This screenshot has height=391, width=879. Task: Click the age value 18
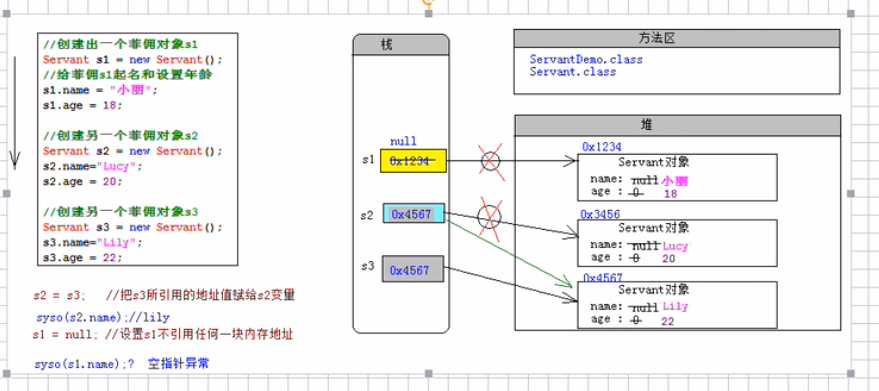tap(670, 194)
